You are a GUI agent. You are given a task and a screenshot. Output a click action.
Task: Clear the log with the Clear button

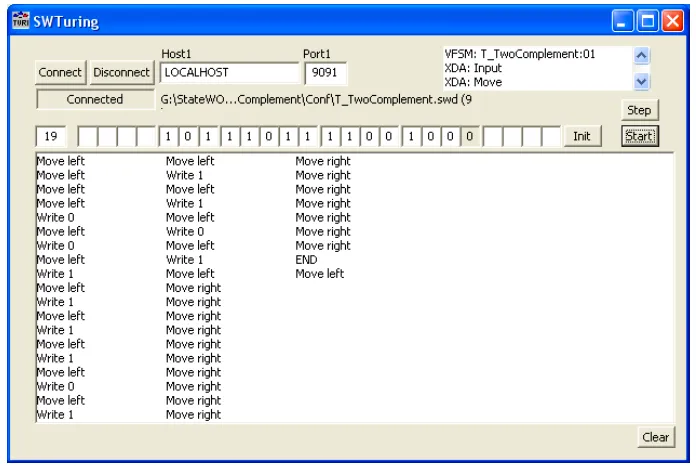click(655, 437)
